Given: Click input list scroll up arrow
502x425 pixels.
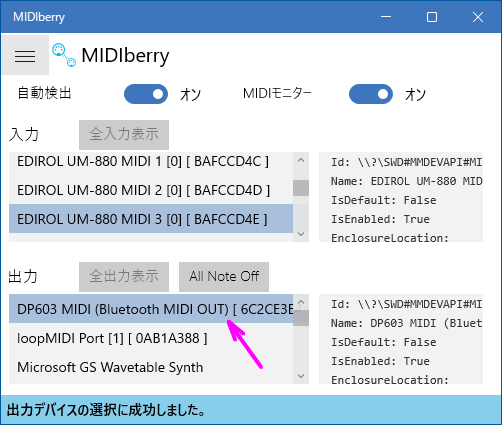Looking at the screenshot, I should pos(301,160).
